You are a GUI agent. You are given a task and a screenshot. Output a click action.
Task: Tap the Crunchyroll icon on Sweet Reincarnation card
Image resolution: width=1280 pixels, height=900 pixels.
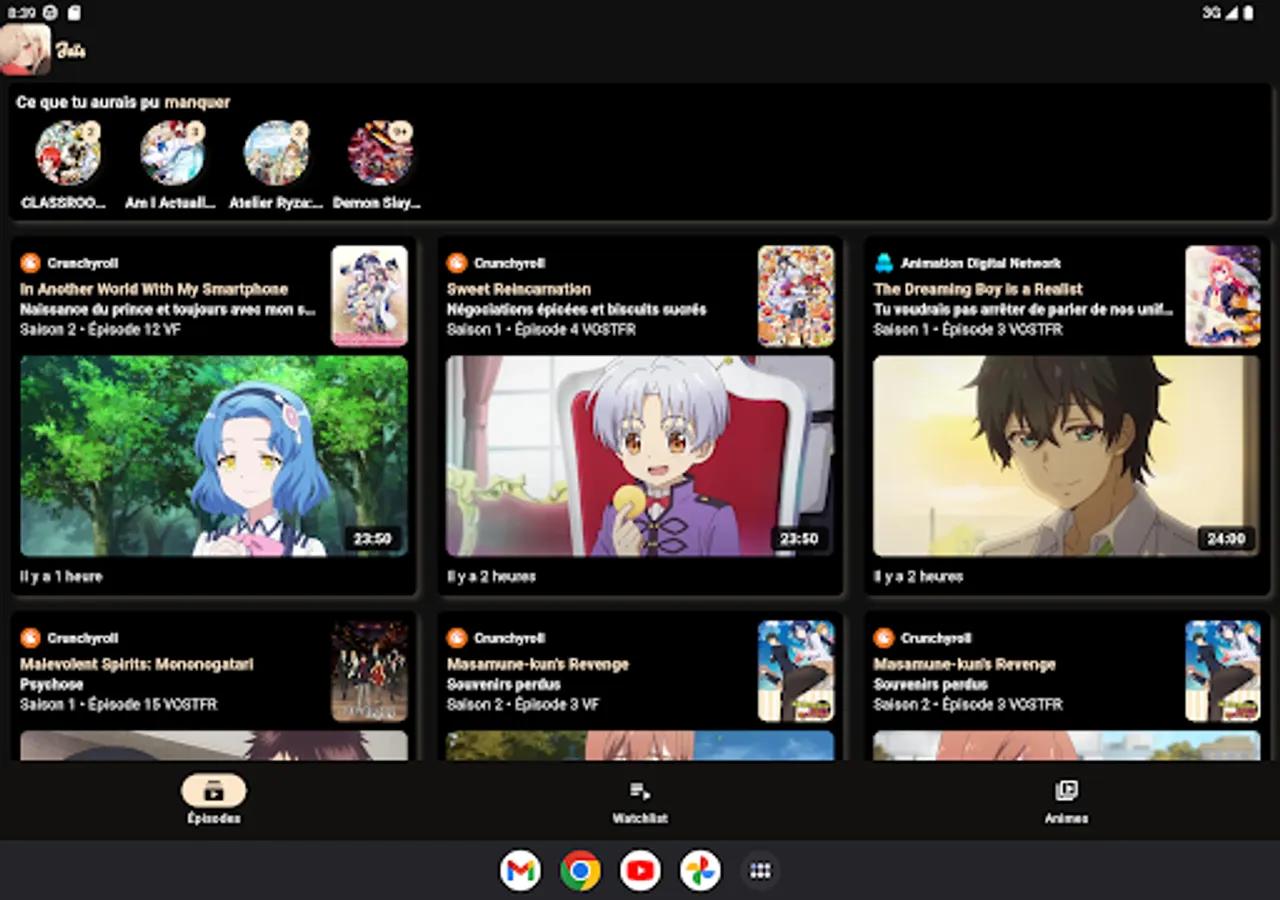point(457,263)
